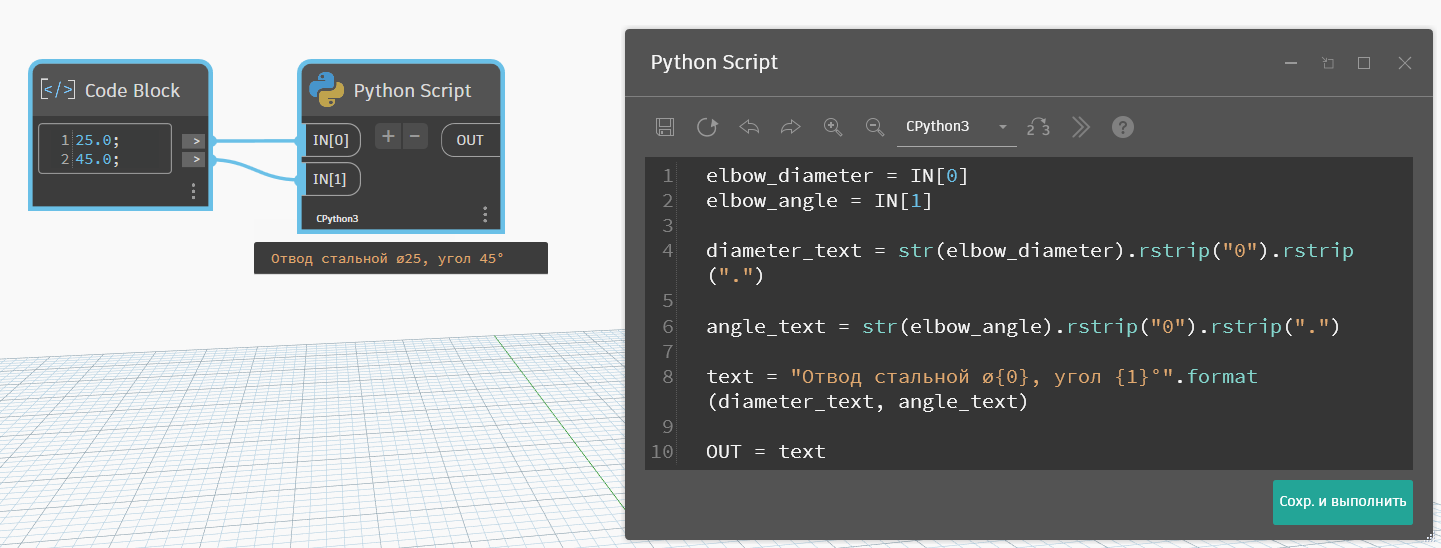Click the text = "Отвод стальной line
This screenshot has width=1441, height=548.
(981, 389)
